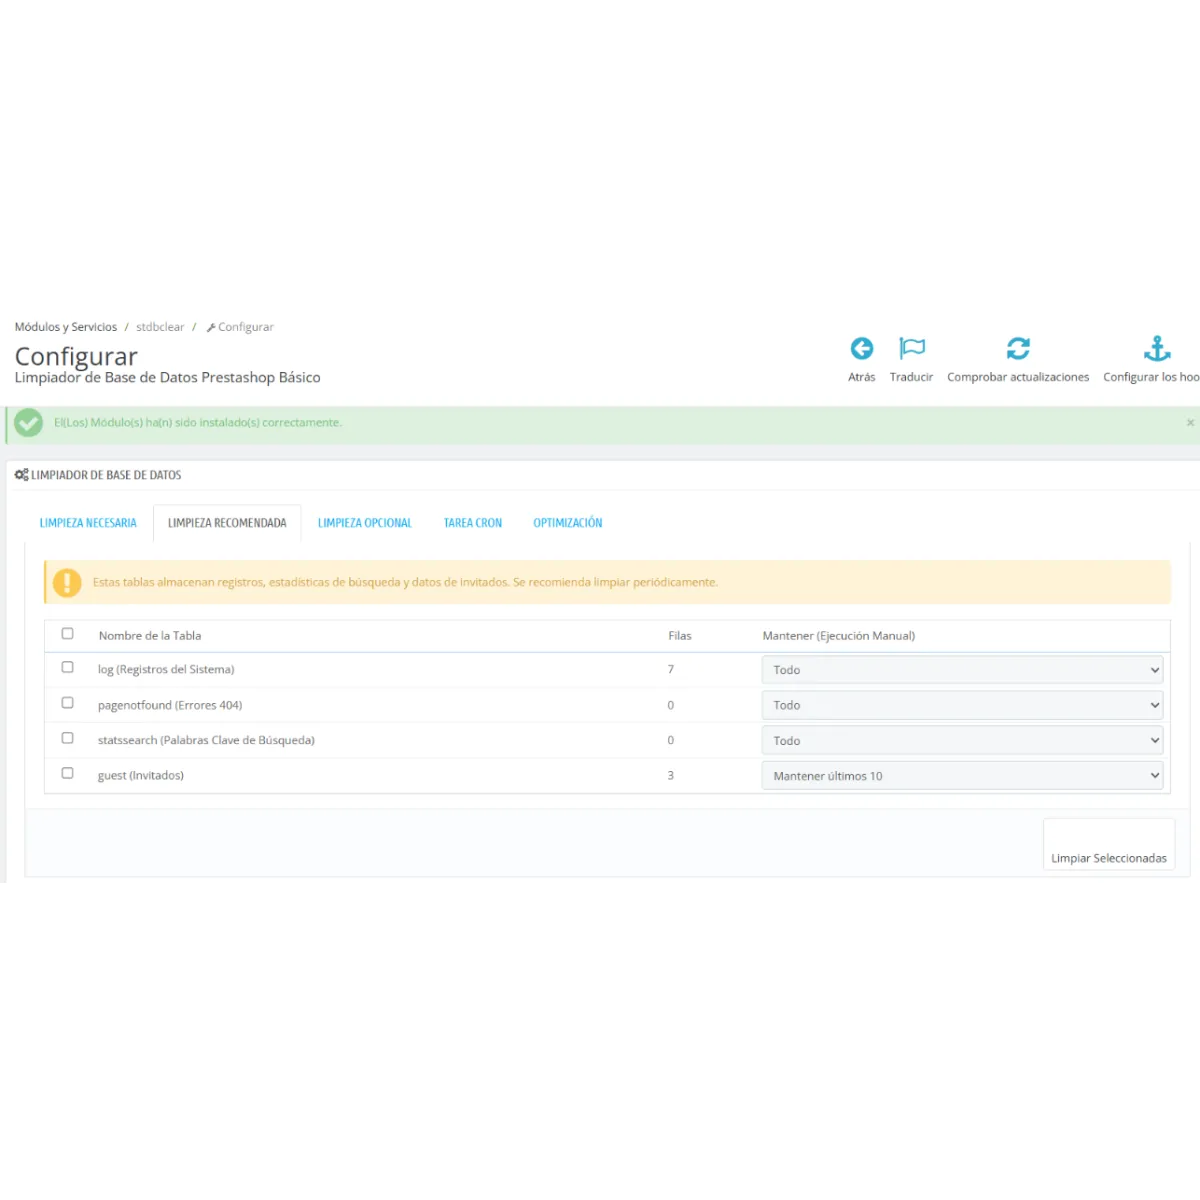This screenshot has width=1200, height=1200.
Task: Open the Mantener dropdown for pagenotfound row
Action: click(962, 705)
